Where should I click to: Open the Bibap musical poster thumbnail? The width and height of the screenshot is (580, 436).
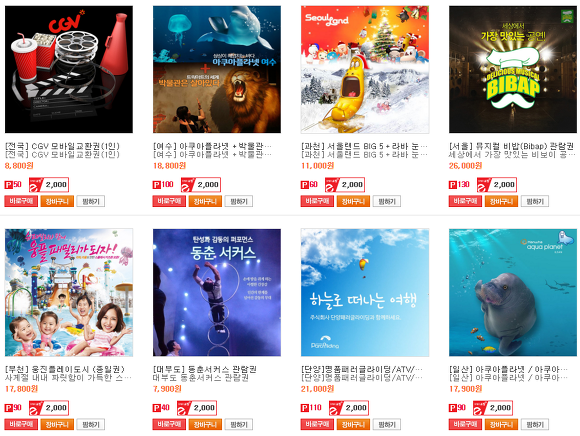pyautogui.click(x=513, y=69)
